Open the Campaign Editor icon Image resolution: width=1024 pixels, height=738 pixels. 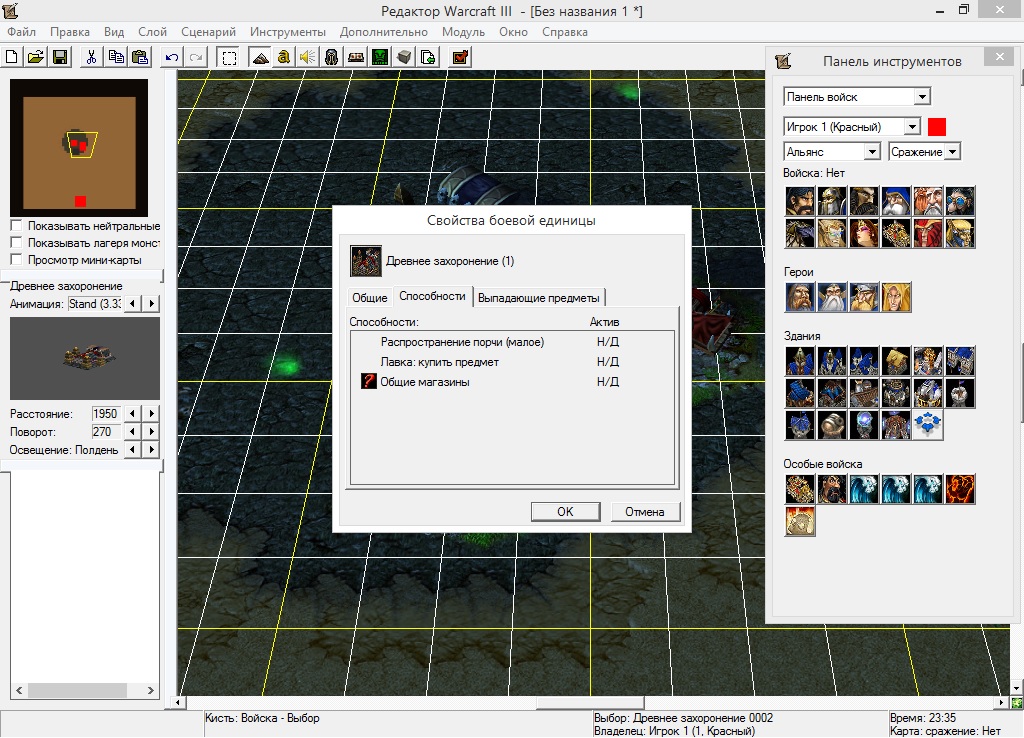tap(356, 57)
